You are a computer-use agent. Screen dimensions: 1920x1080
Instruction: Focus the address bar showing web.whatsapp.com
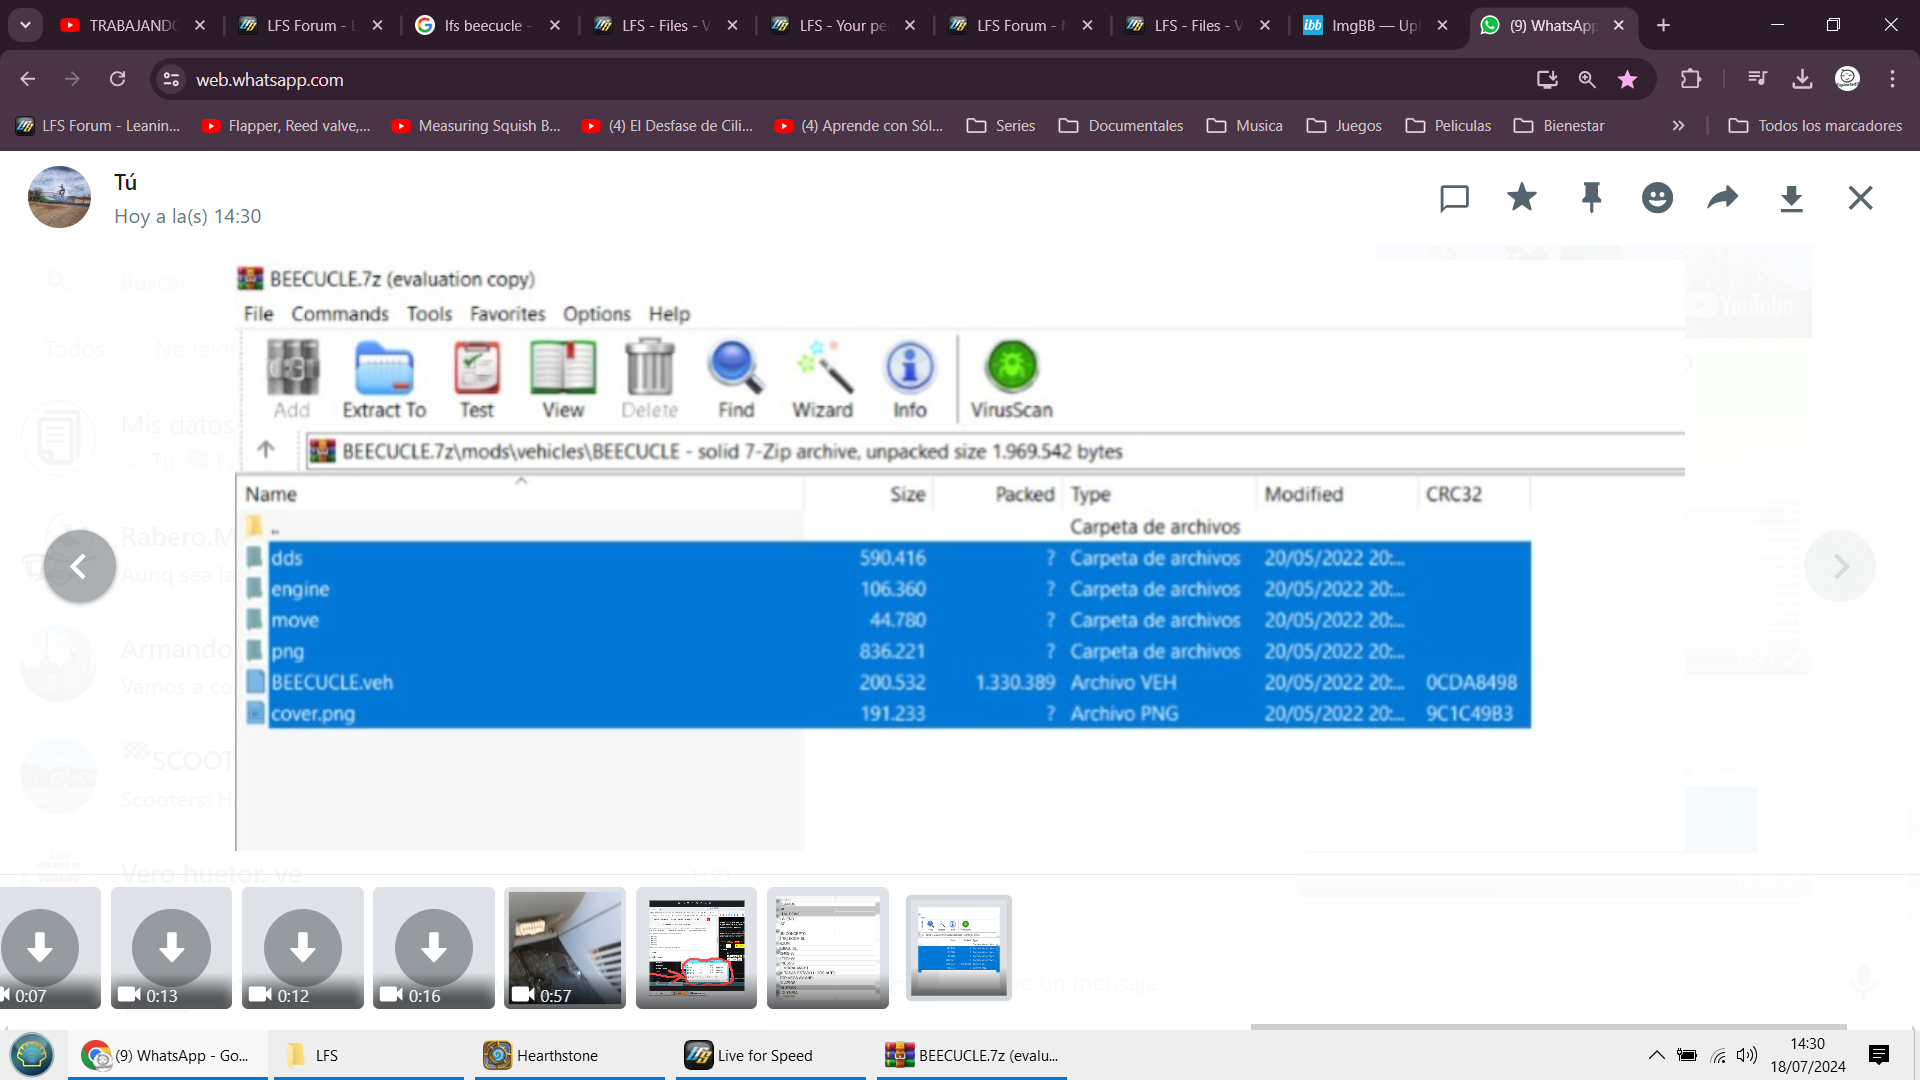tap(850, 79)
